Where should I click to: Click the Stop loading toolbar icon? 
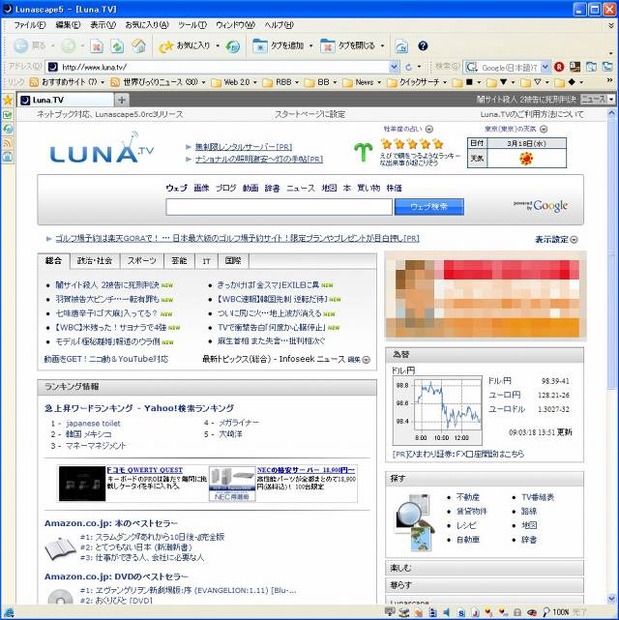[97, 46]
